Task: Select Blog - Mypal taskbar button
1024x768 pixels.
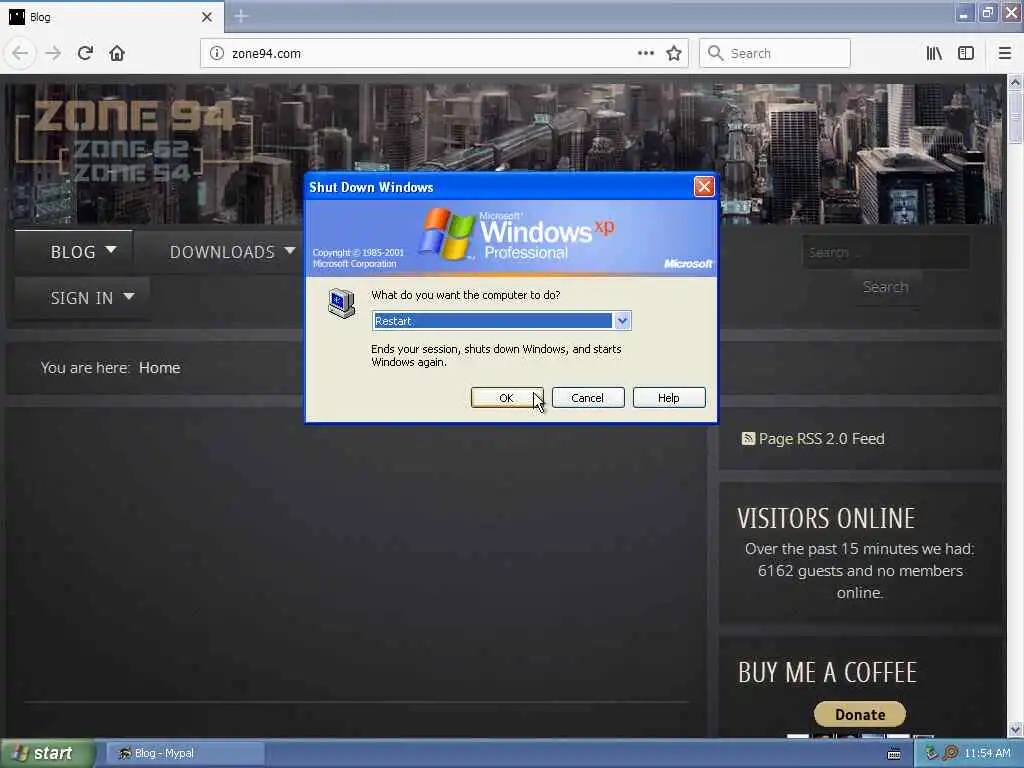Action: 185,753
